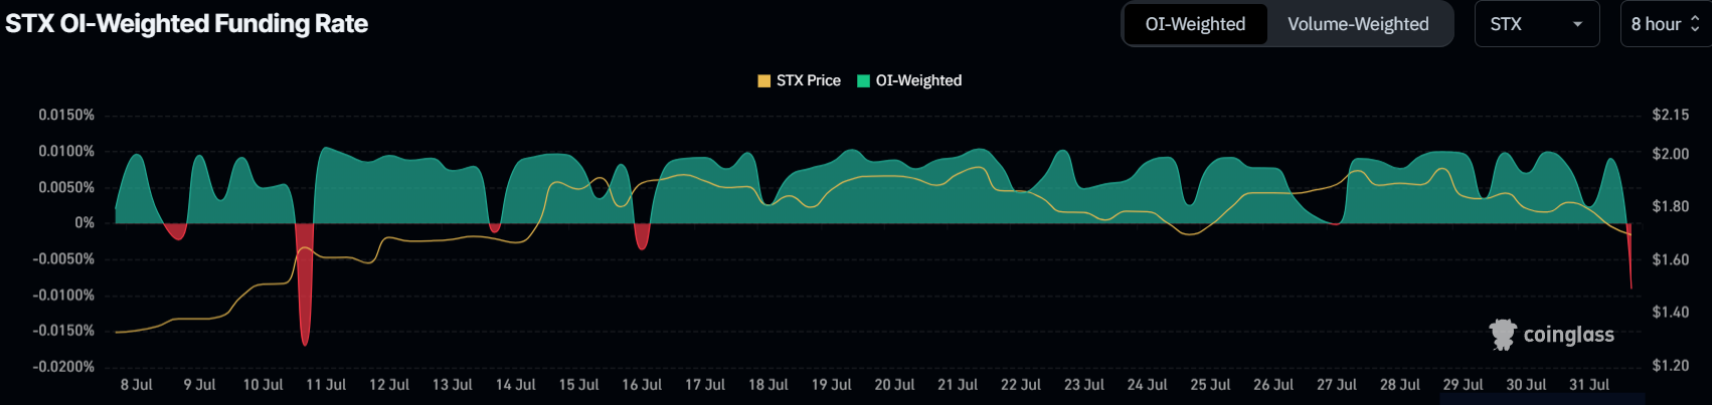Viewport: 1712px width, 405px height.
Task: Click the 22 Jul x-axis label
Action: point(1021,385)
